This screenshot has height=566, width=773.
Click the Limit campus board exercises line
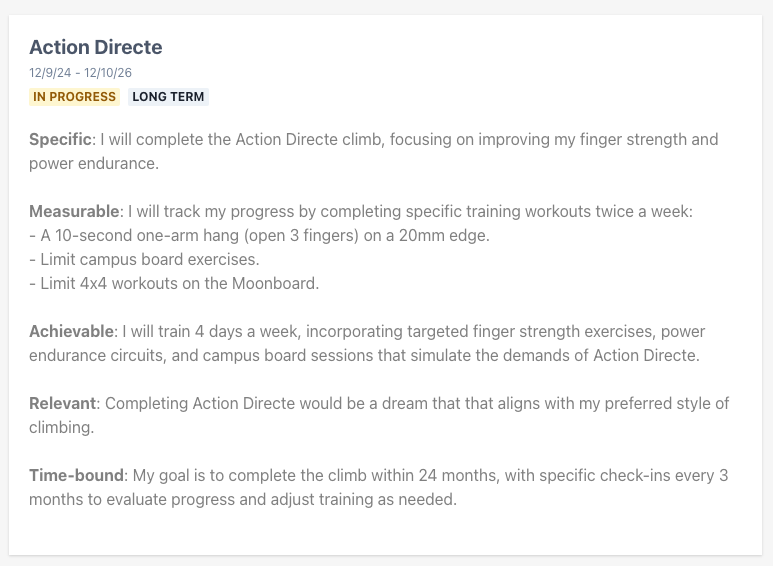[x=144, y=259]
